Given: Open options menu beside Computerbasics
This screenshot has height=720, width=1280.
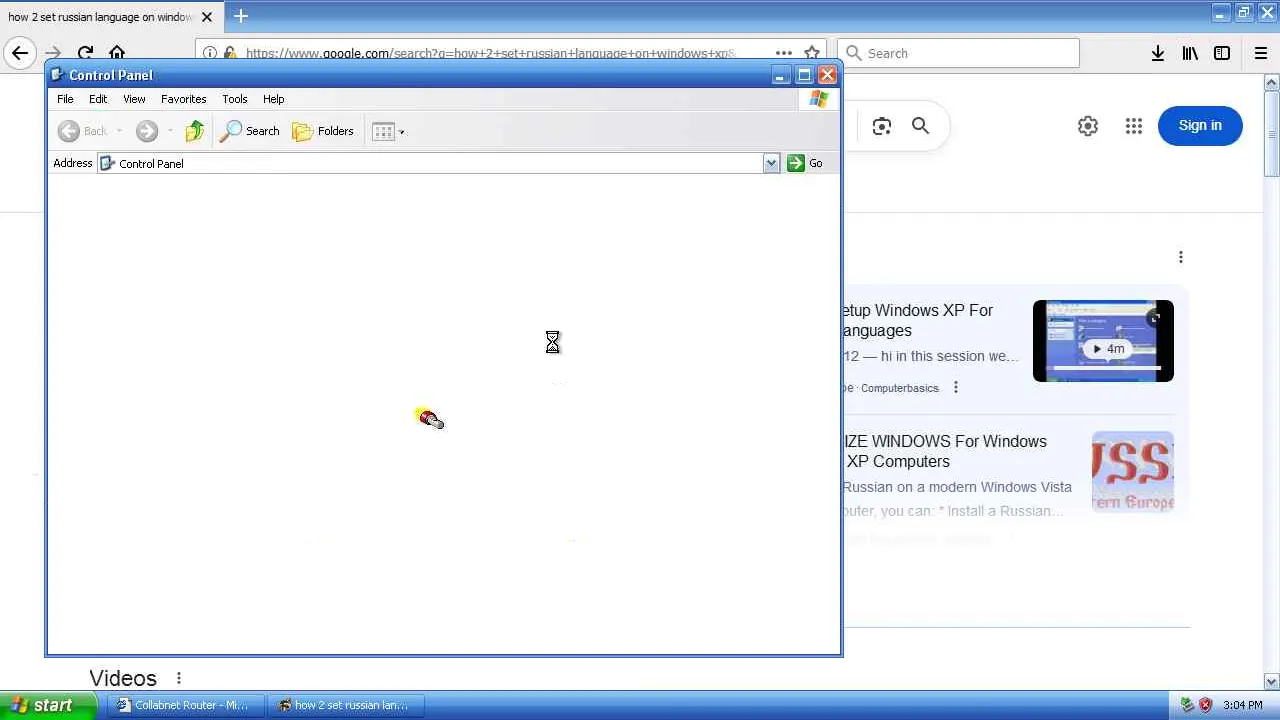Looking at the screenshot, I should coord(956,387).
